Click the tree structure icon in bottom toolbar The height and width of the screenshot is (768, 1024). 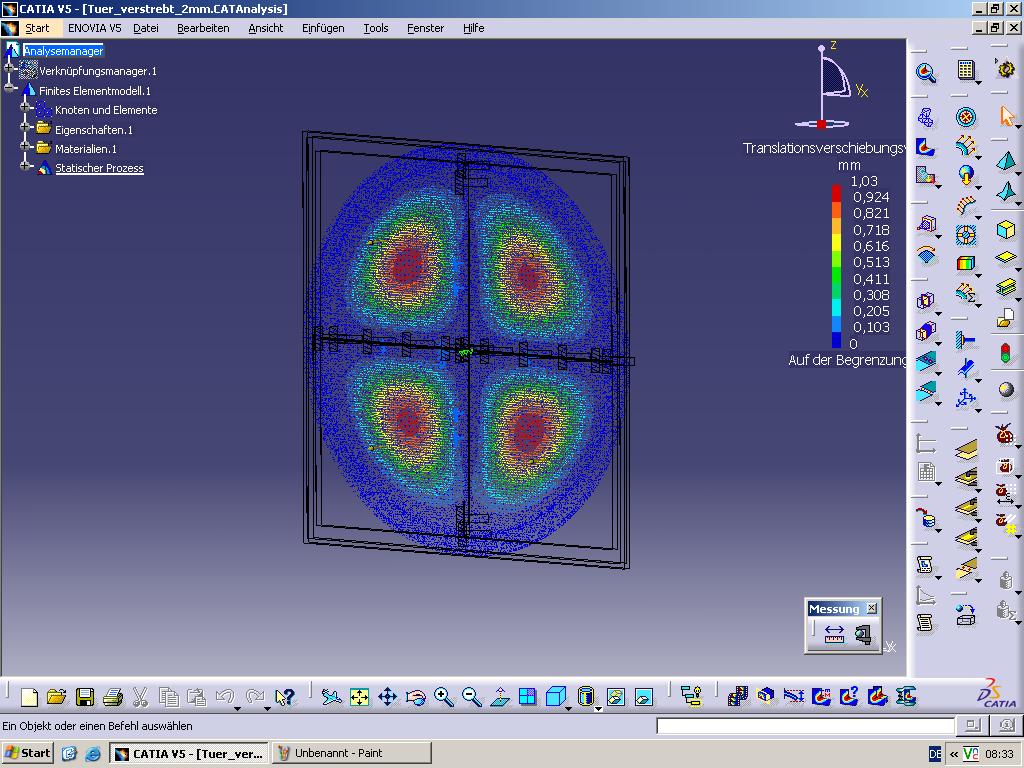point(691,697)
